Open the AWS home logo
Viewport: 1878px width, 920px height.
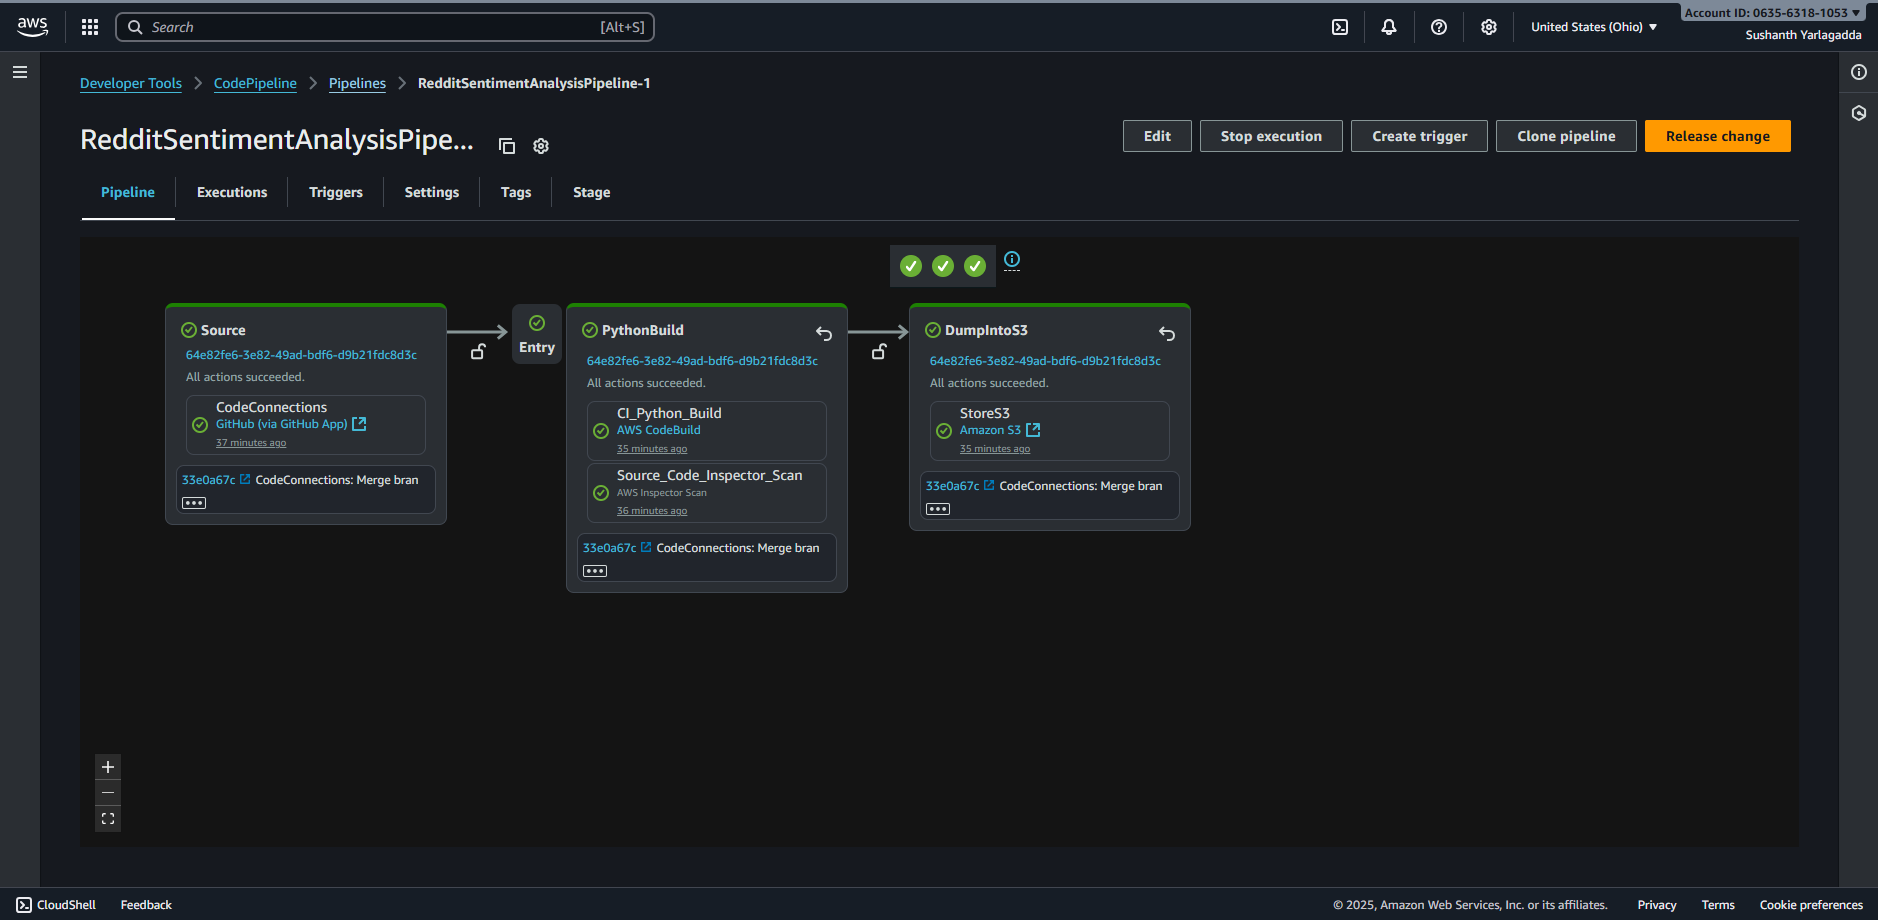tap(32, 27)
